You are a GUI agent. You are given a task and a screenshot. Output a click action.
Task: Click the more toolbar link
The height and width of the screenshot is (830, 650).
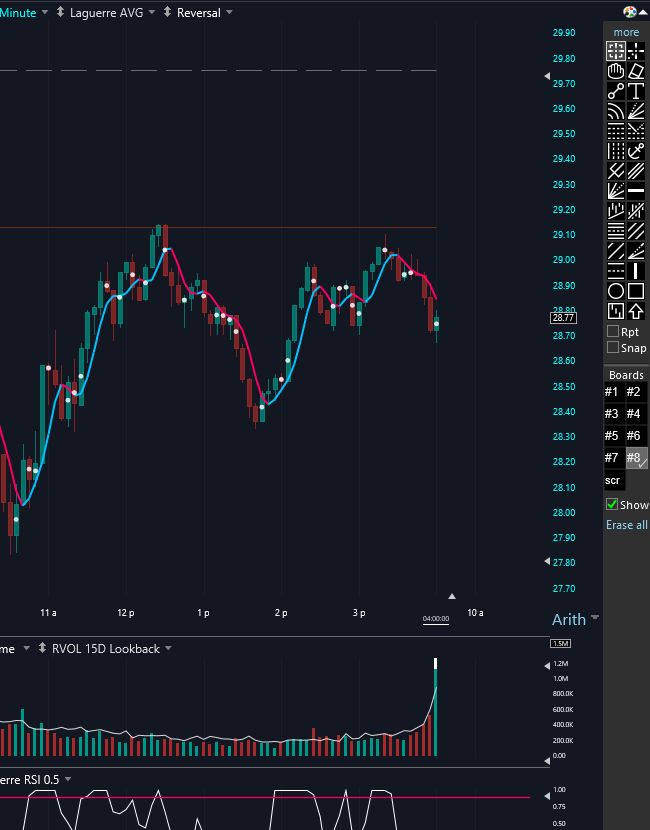click(x=626, y=32)
